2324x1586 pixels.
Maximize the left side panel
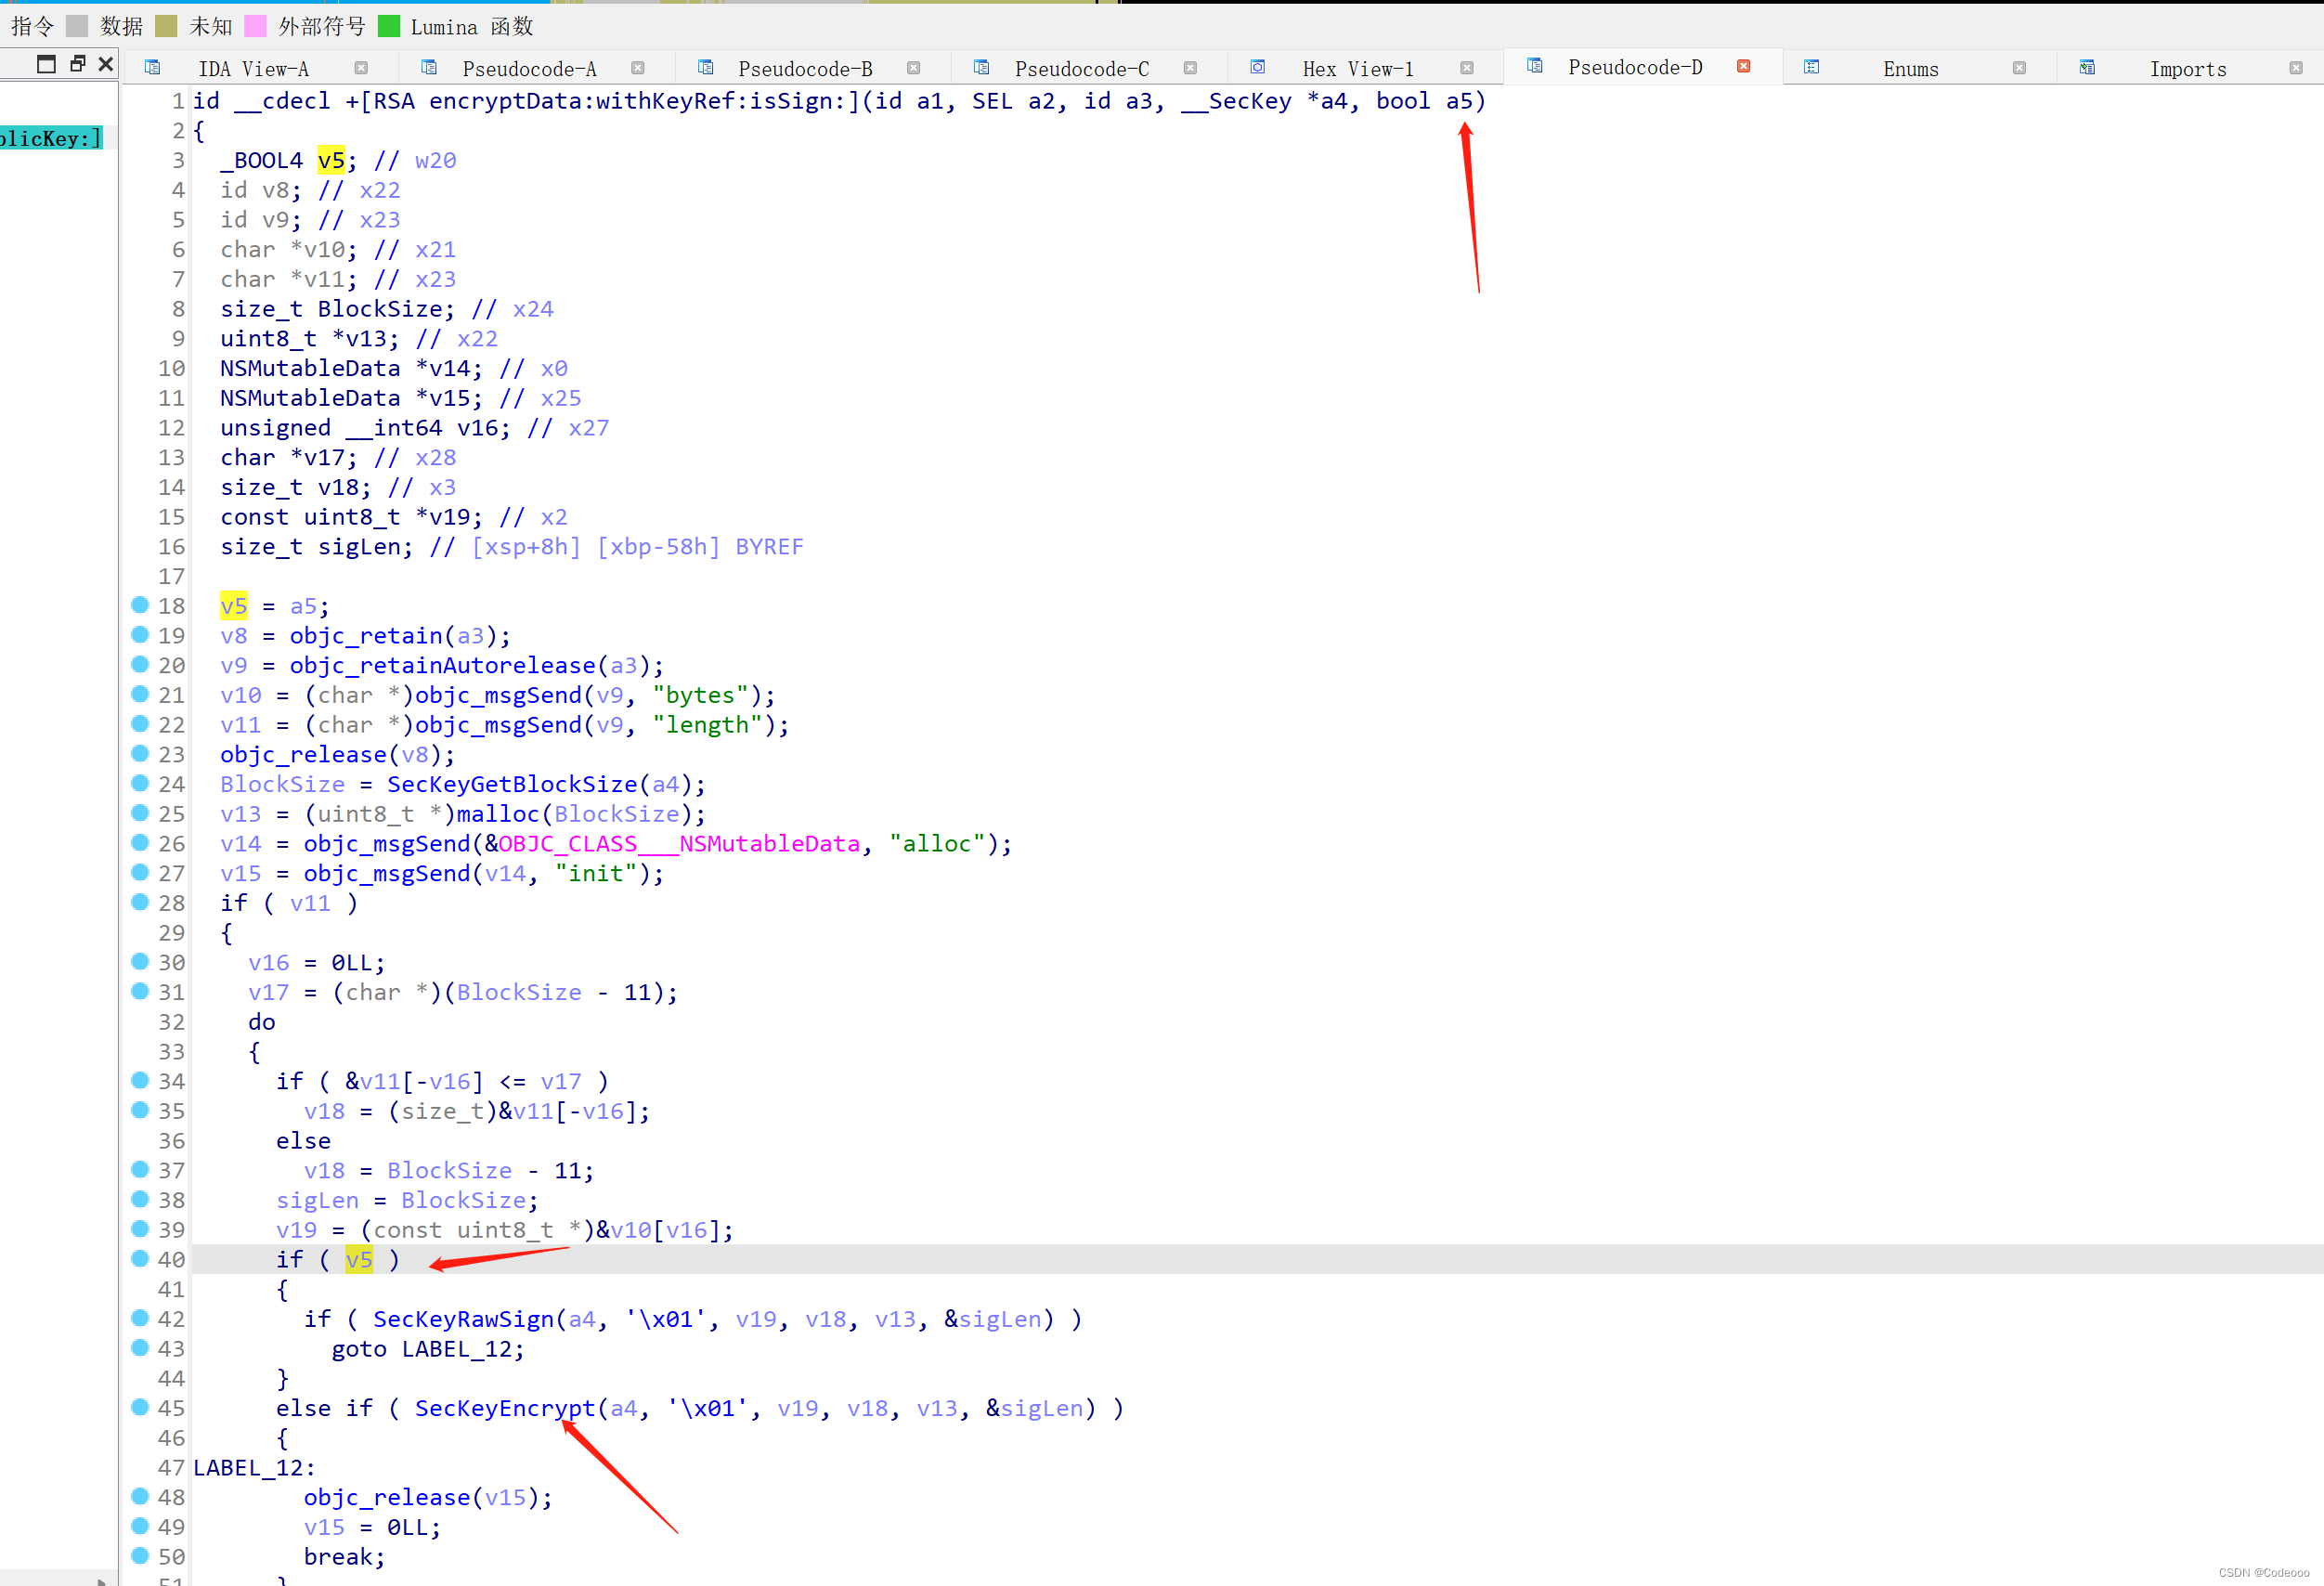[x=46, y=64]
